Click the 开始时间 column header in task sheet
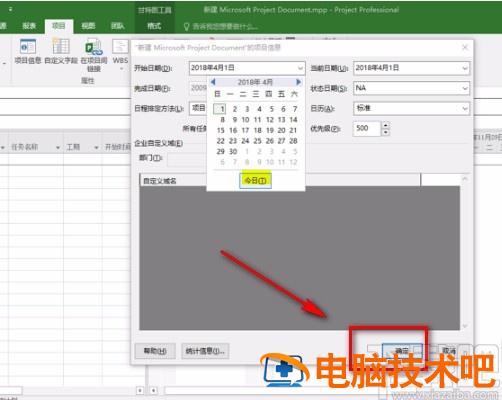This screenshot has height=400, width=502. pyautogui.click(x=117, y=147)
